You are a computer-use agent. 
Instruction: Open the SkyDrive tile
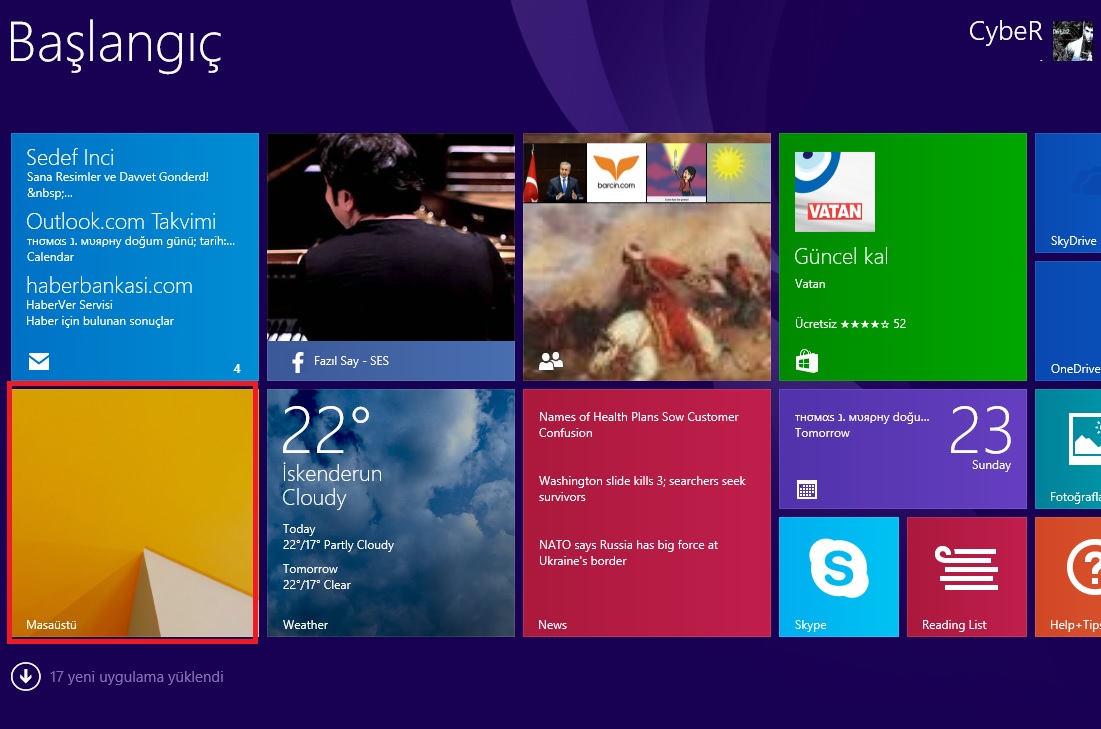pyautogui.click(x=1068, y=193)
